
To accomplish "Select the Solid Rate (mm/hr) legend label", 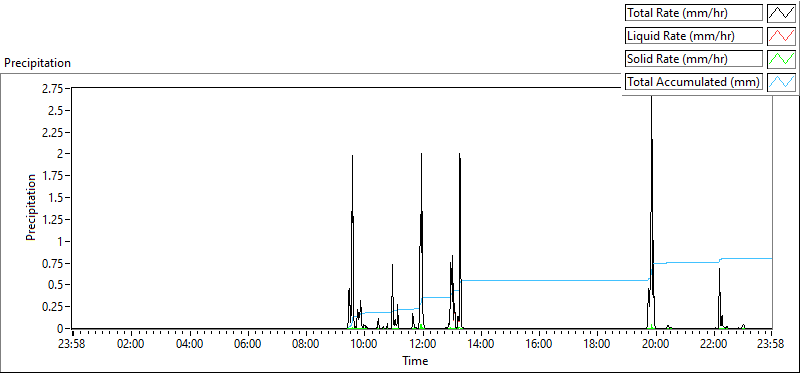I will 694,58.
